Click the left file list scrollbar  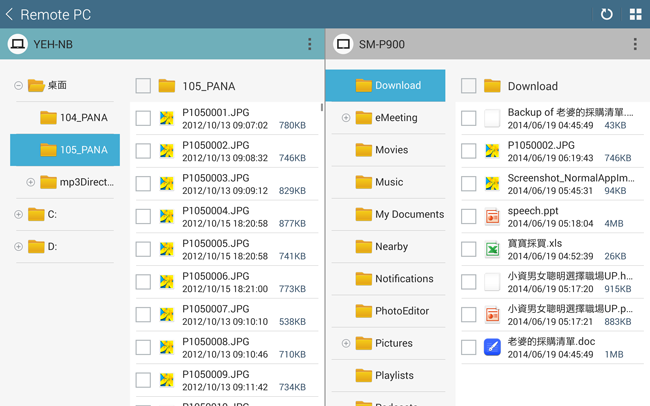(322, 108)
